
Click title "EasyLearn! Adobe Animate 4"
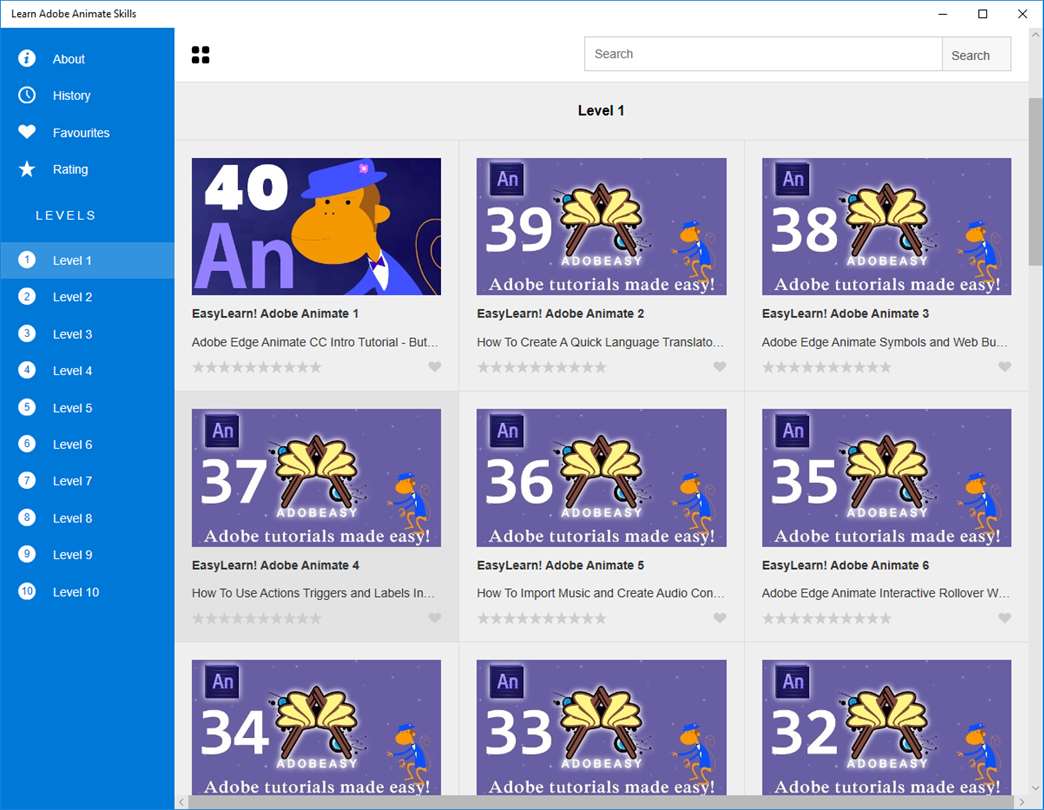click(x=275, y=565)
